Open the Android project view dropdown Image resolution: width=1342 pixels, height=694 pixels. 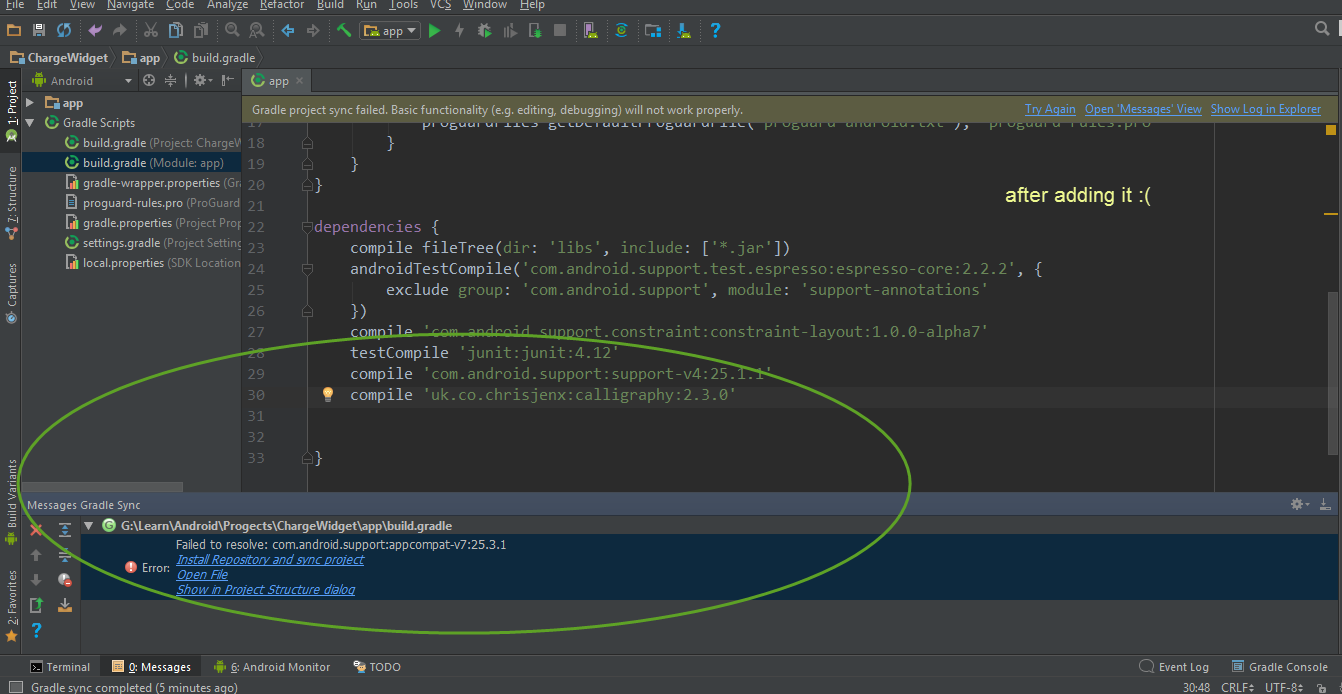tap(82, 81)
